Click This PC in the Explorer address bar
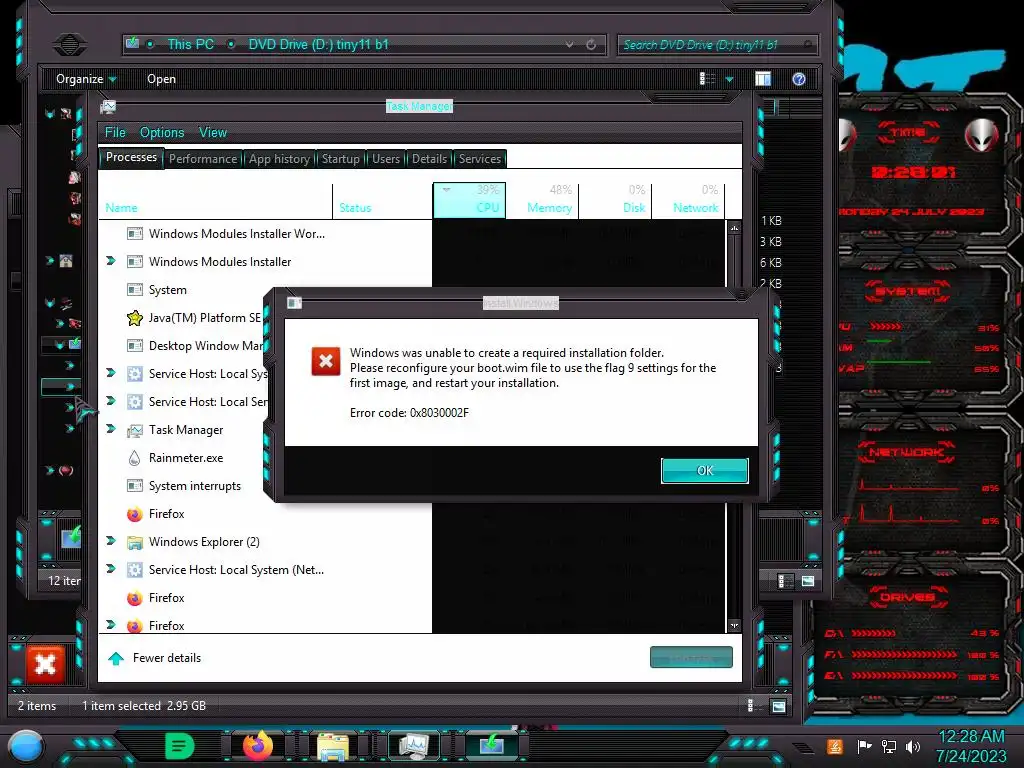The image size is (1024, 768). pos(190,44)
